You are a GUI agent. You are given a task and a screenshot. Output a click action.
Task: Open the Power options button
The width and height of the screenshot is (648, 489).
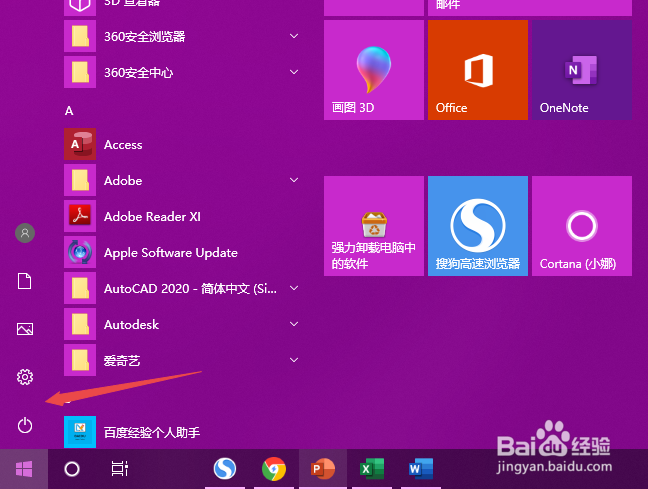coord(25,425)
